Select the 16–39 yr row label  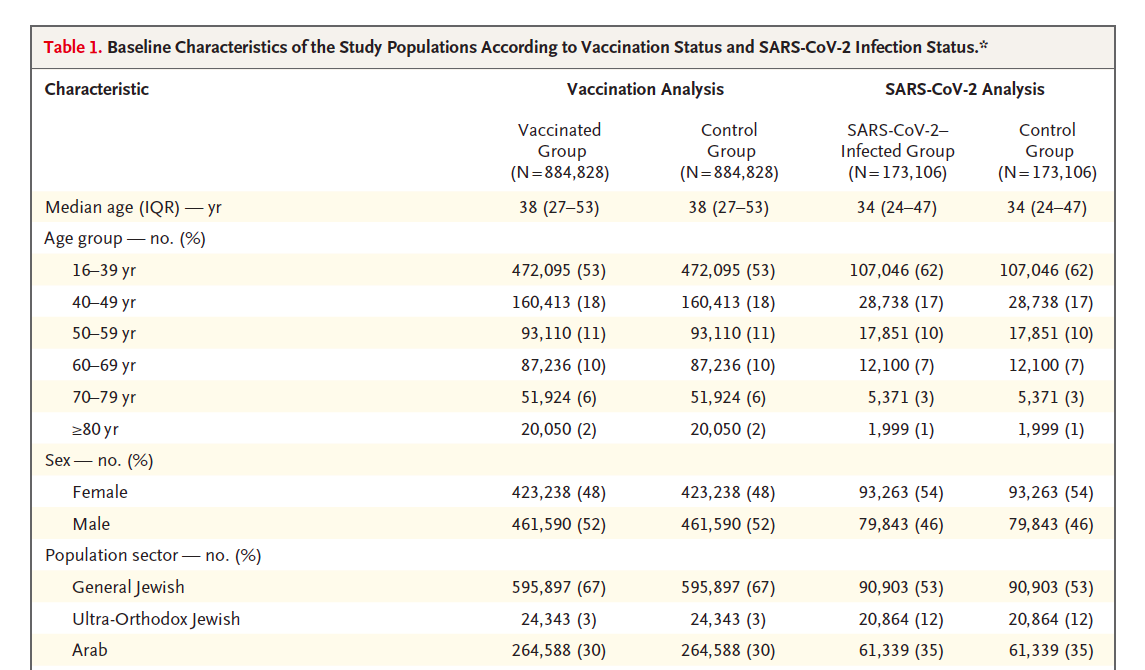pos(104,271)
